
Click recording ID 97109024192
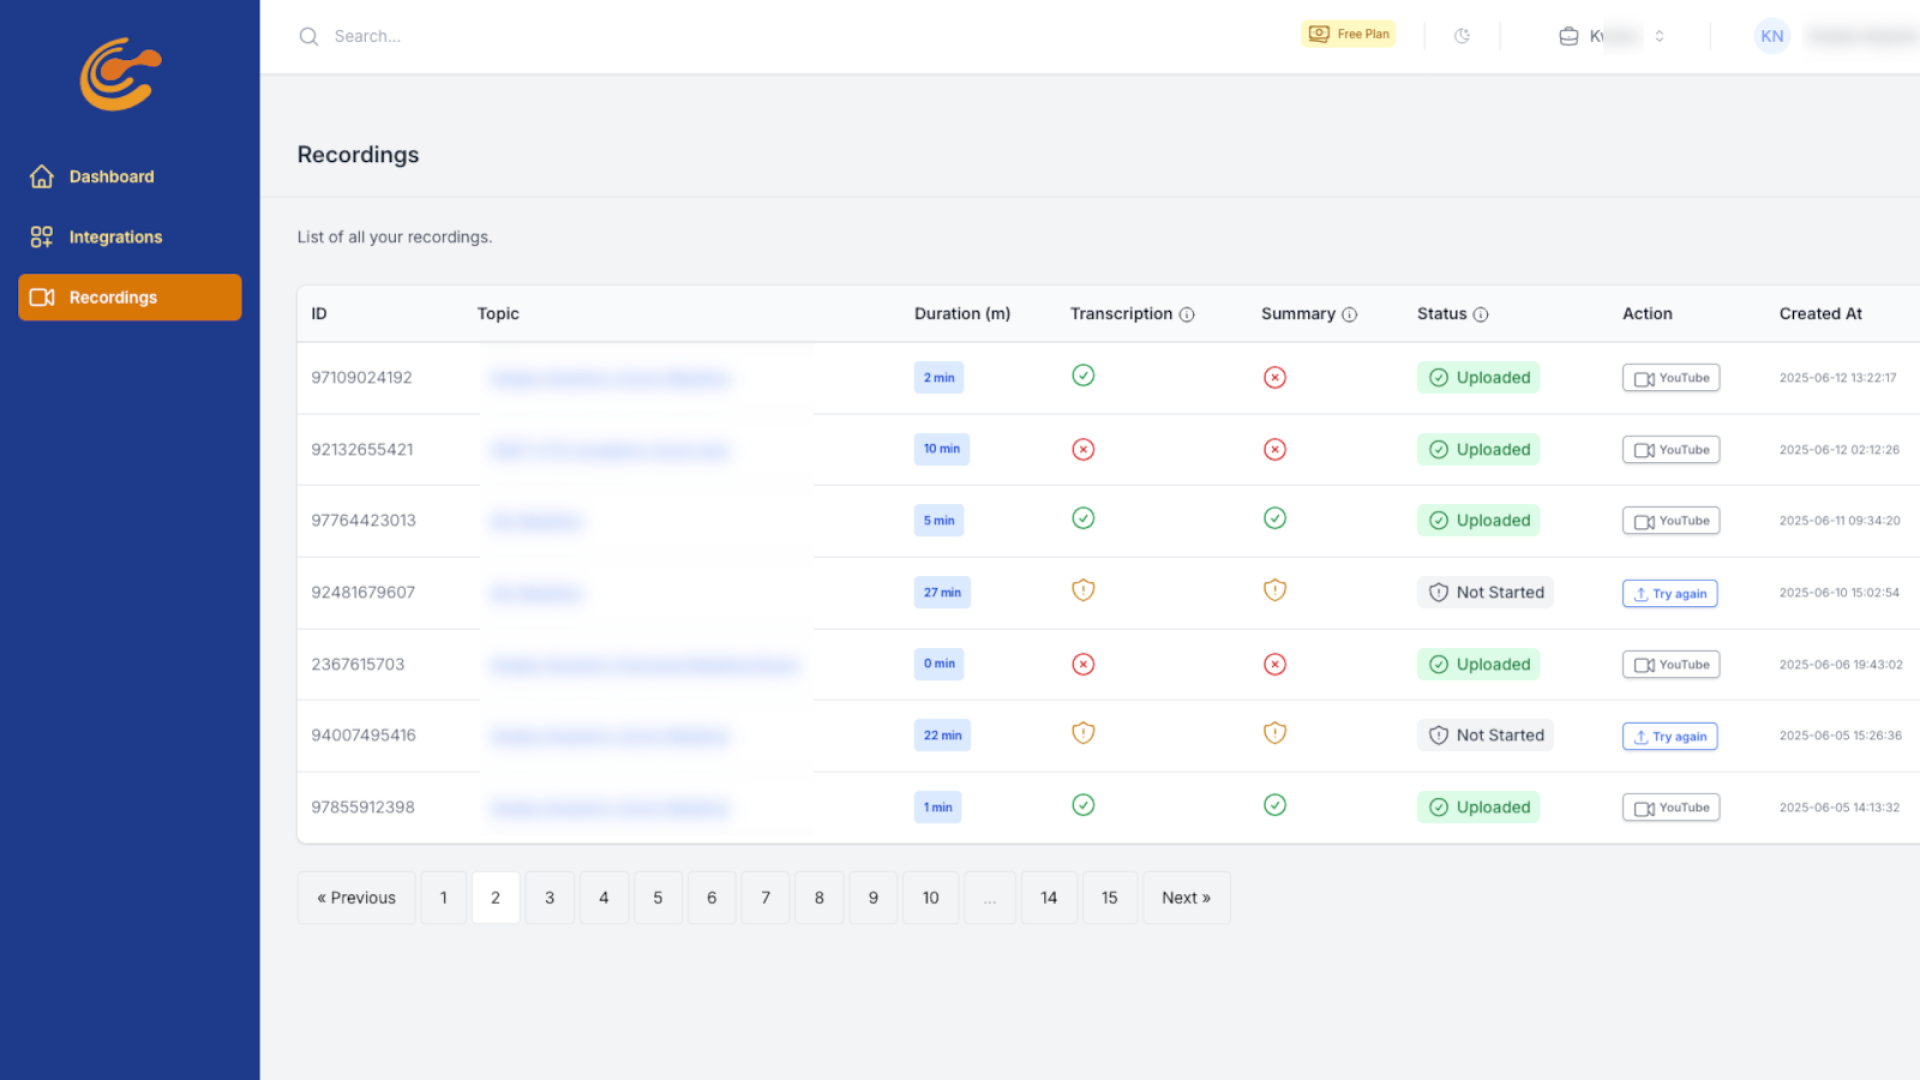click(361, 377)
